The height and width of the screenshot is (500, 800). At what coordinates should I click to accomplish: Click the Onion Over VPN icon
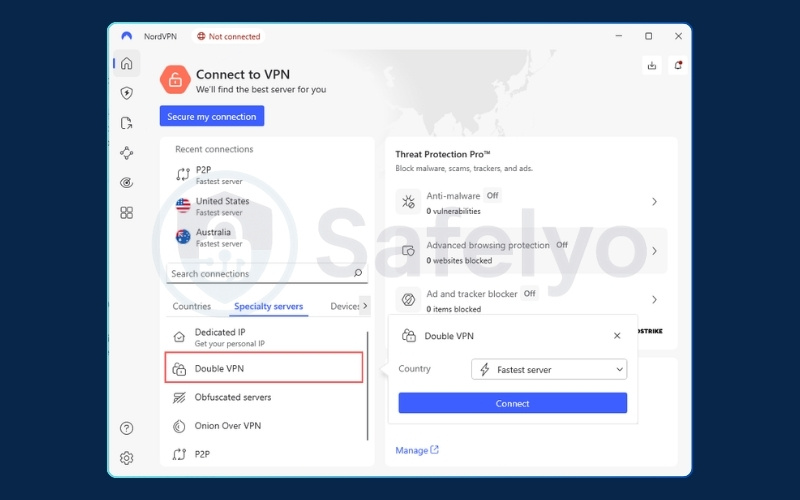pos(179,426)
